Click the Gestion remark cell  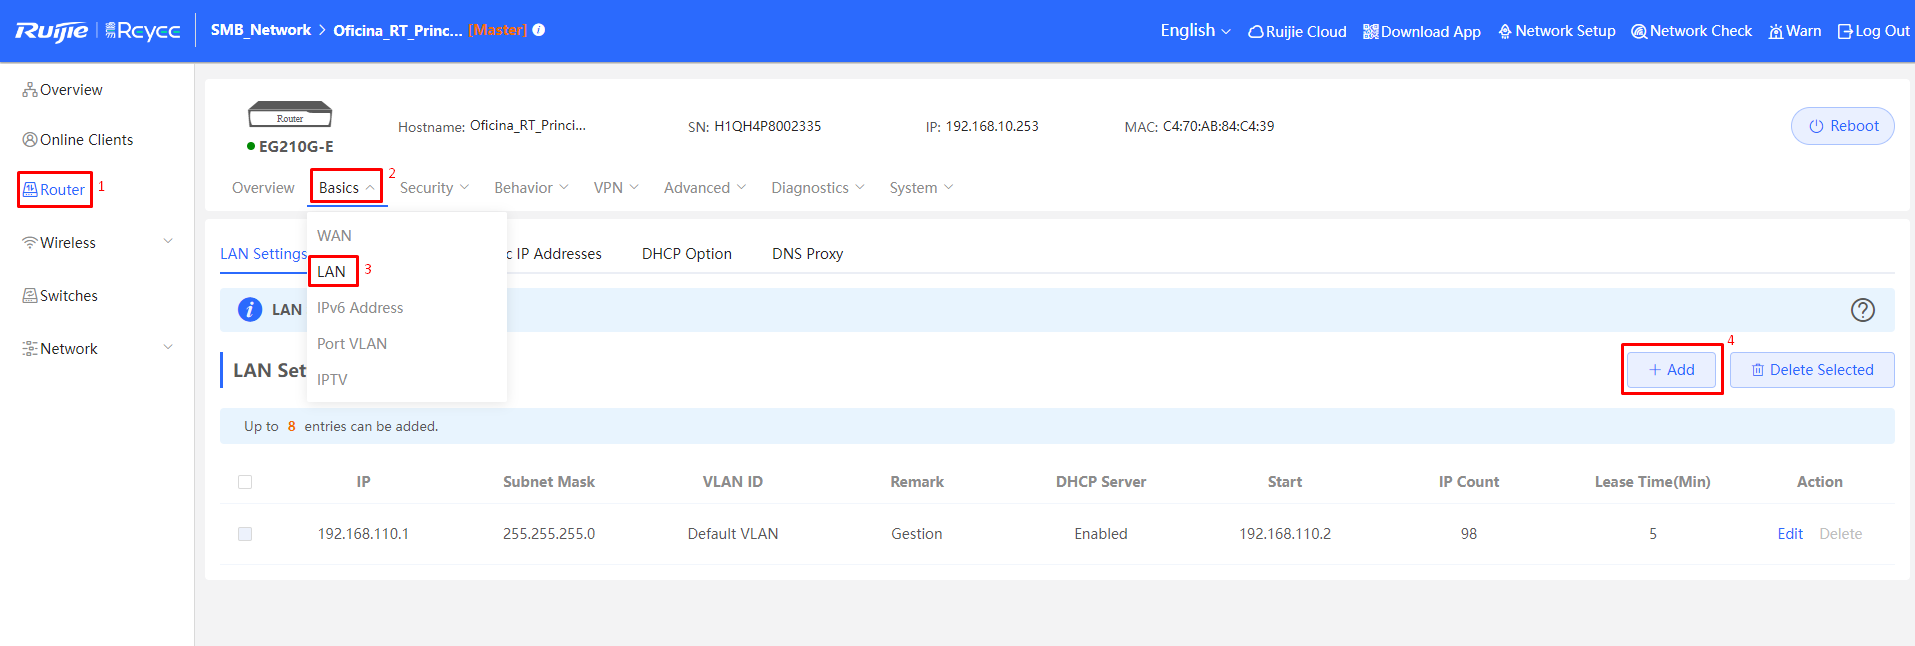click(x=917, y=534)
